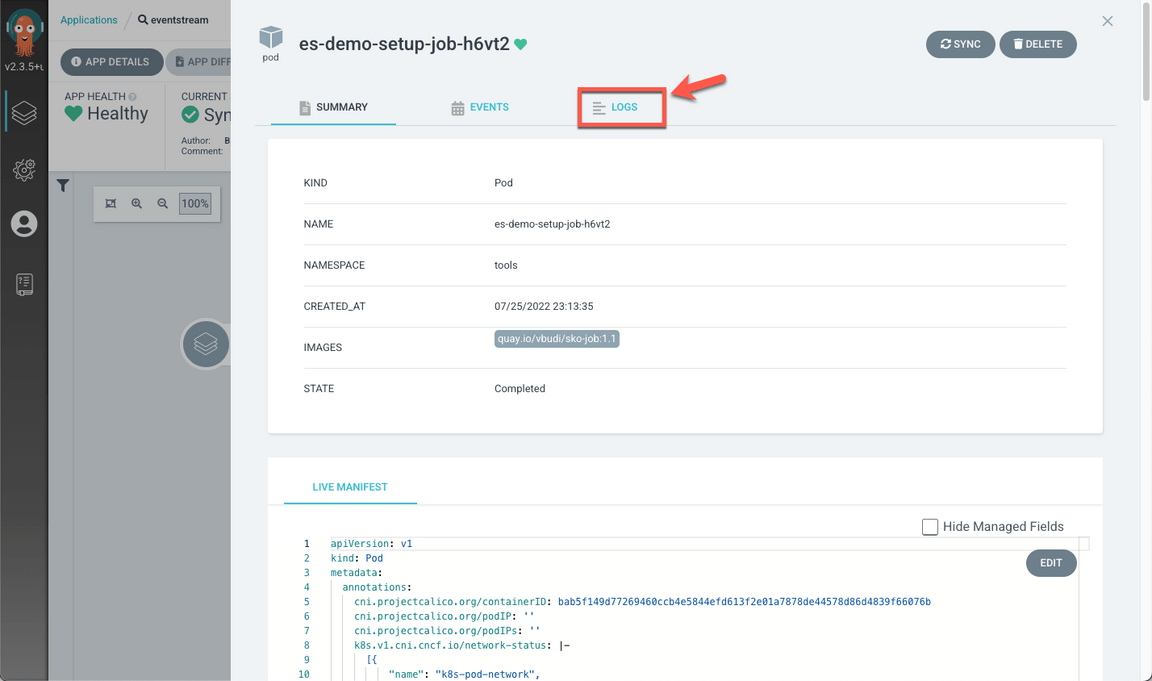Open User Info from sidebar person icon

pos(24,224)
